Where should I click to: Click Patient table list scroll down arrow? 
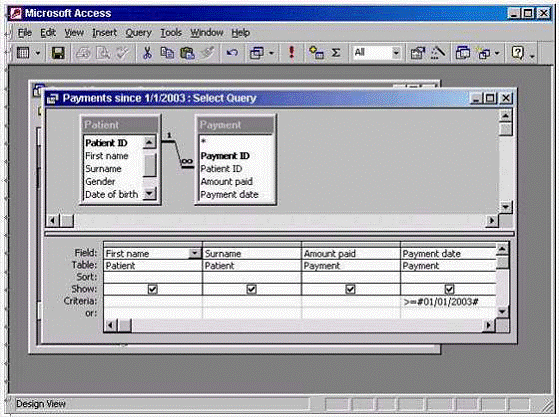[x=149, y=194]
